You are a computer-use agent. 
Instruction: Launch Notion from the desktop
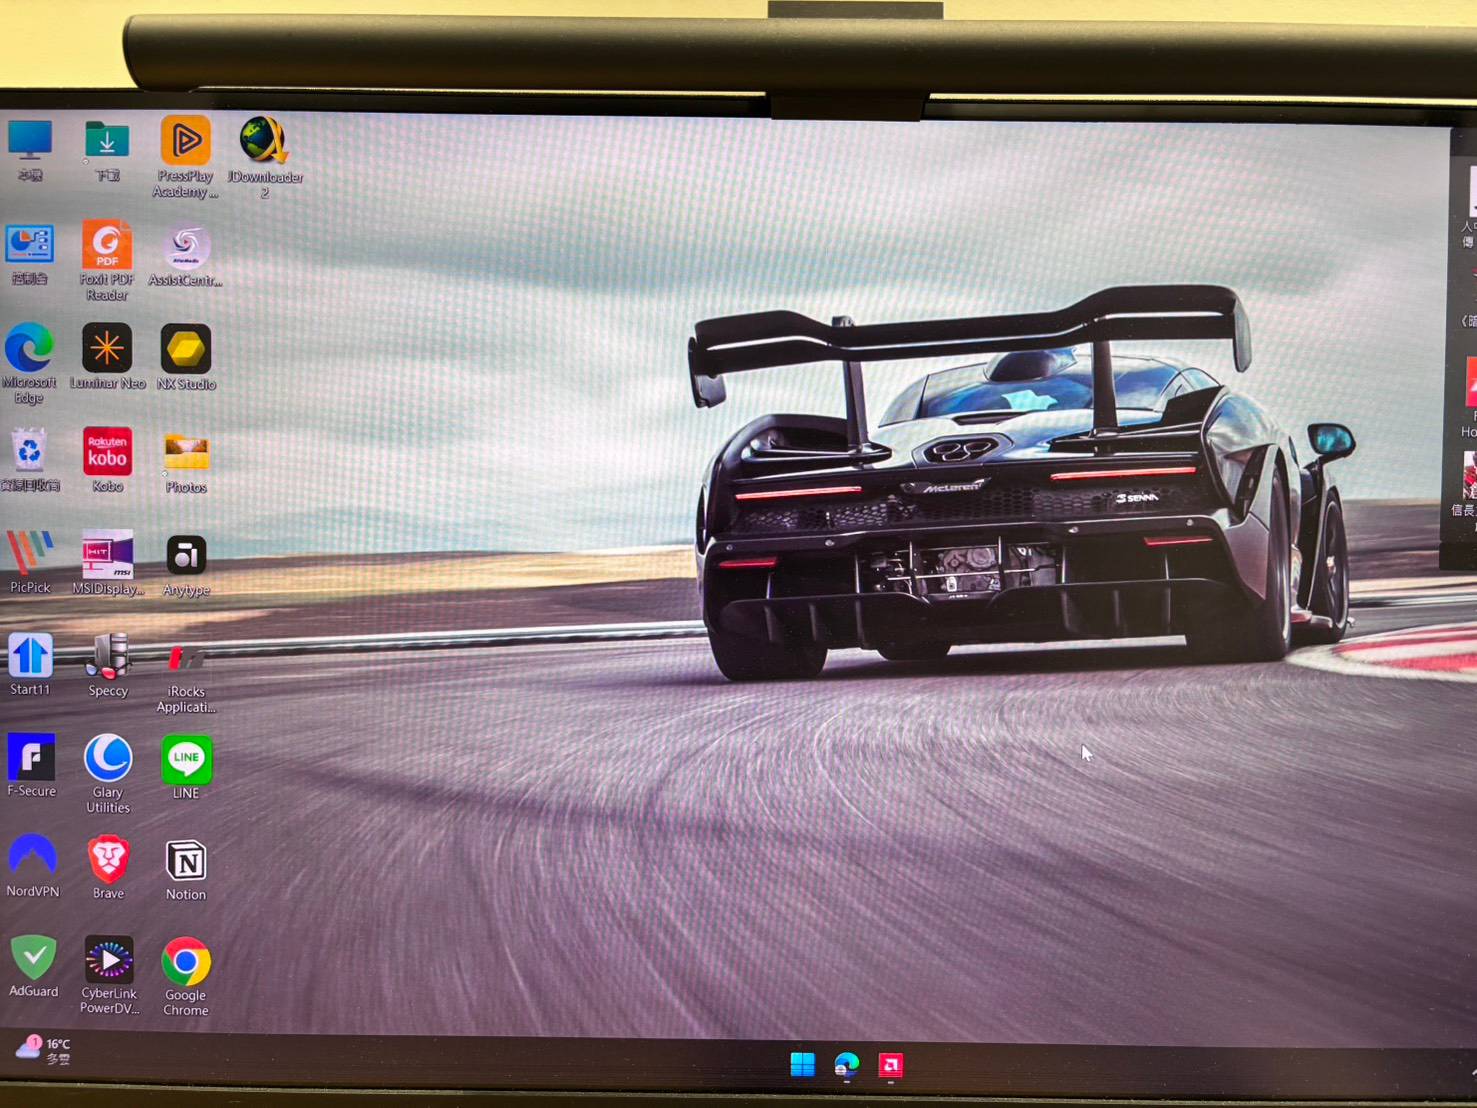click(186, 862)
